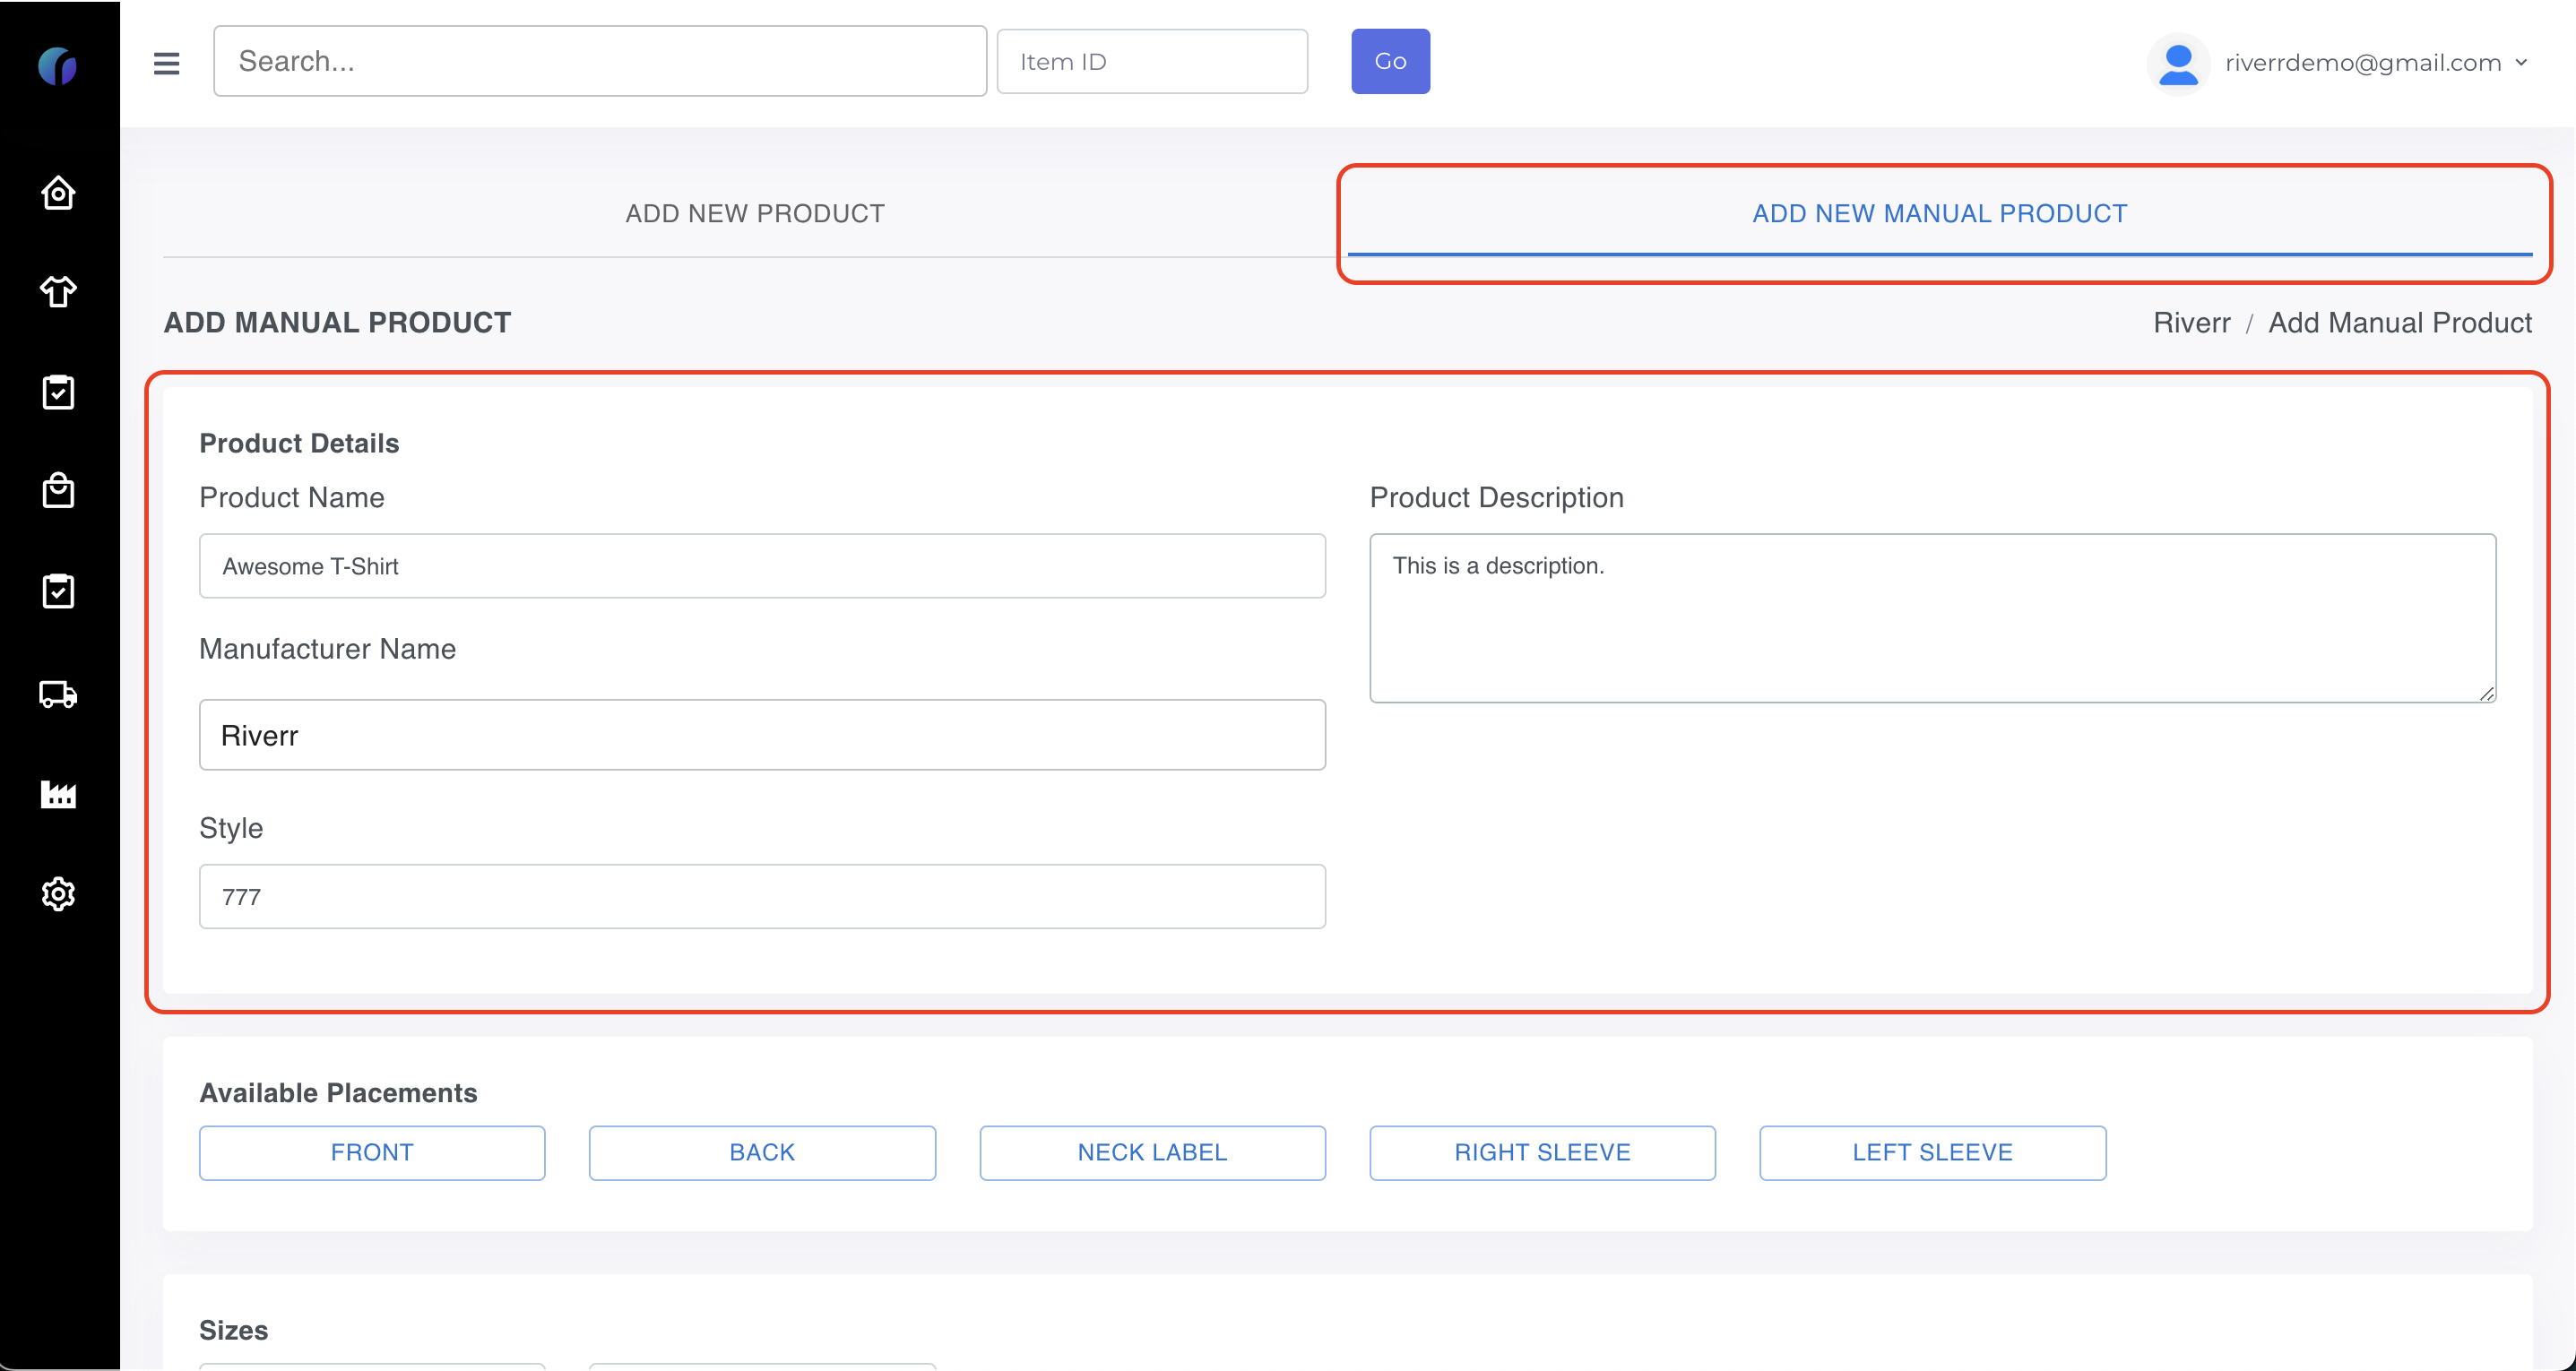
Task: Click the Available Placements heading
Action: (x=338, y=1092)
